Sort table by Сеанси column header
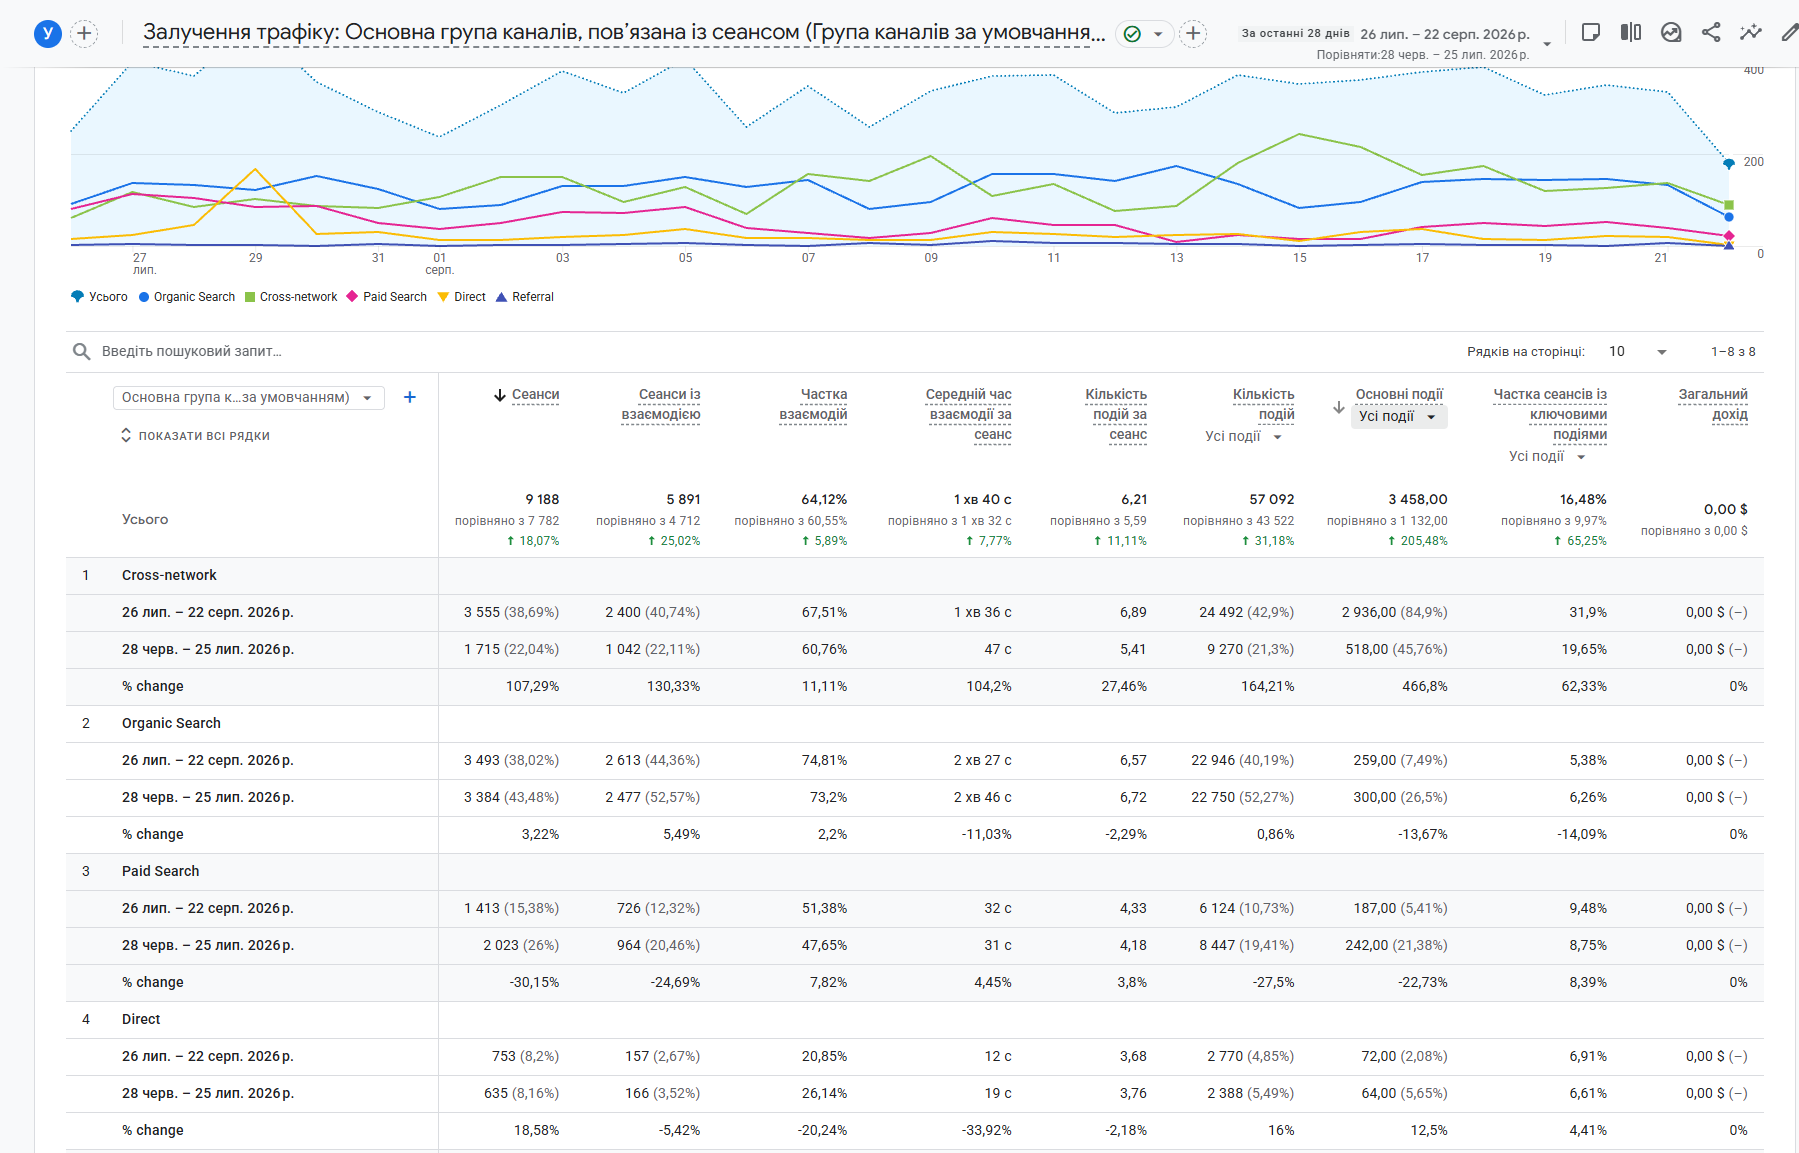 pos(527,395)
